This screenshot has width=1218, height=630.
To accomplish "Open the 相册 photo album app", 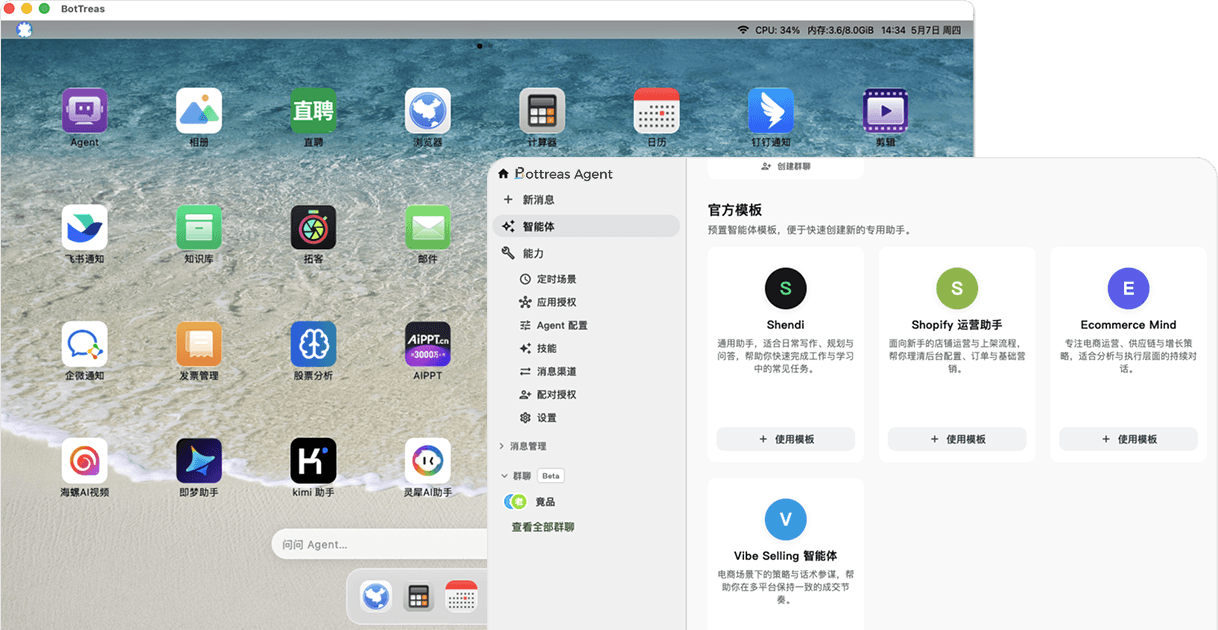I will coord(199,110).
